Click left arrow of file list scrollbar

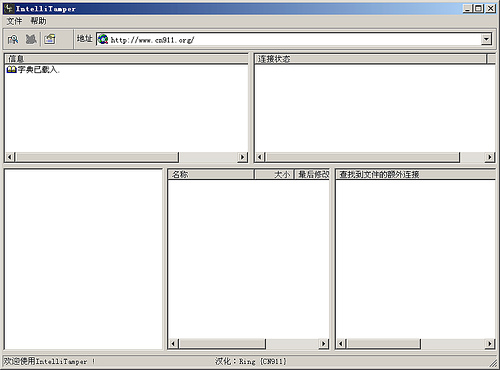tap(173, 344)
